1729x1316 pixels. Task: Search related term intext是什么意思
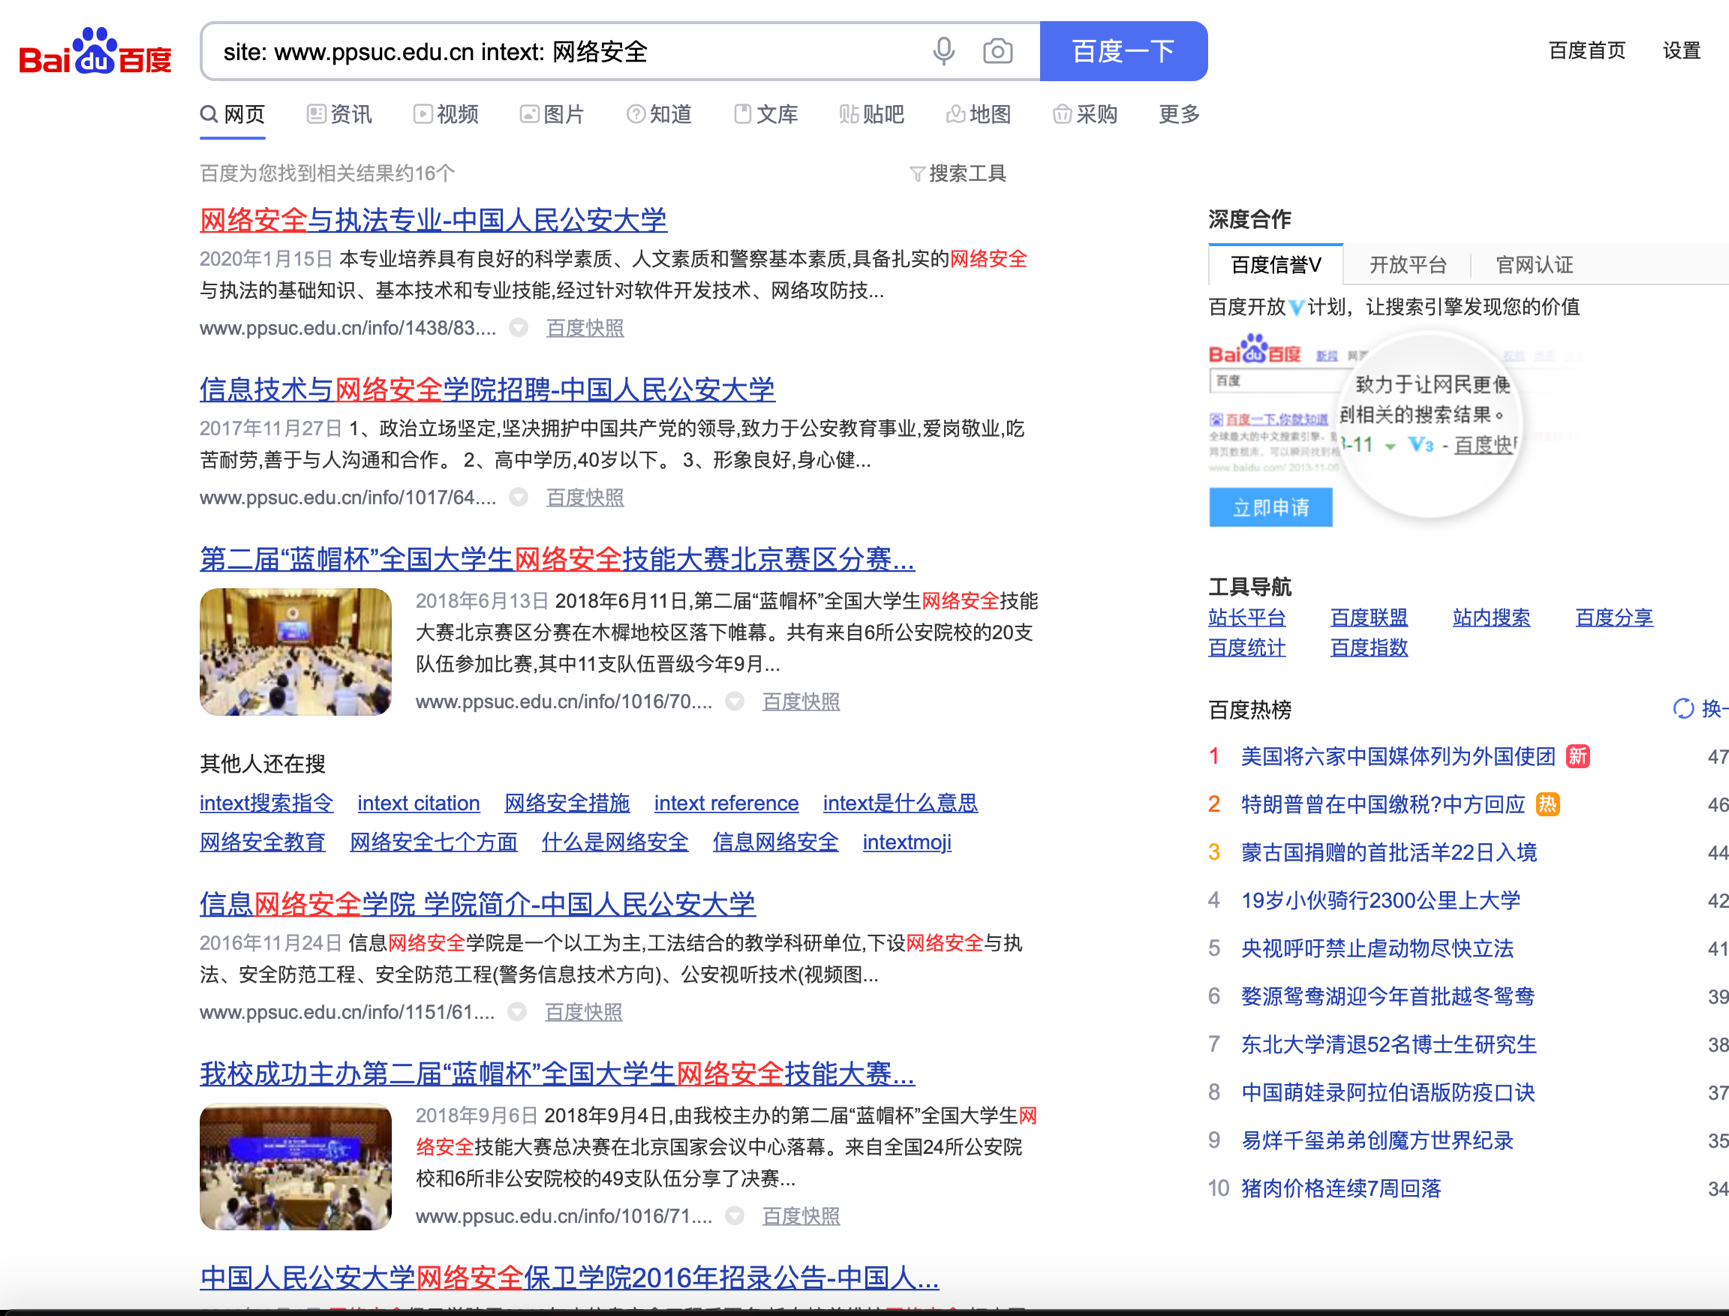pyautogui.click(x=900, y=803)
